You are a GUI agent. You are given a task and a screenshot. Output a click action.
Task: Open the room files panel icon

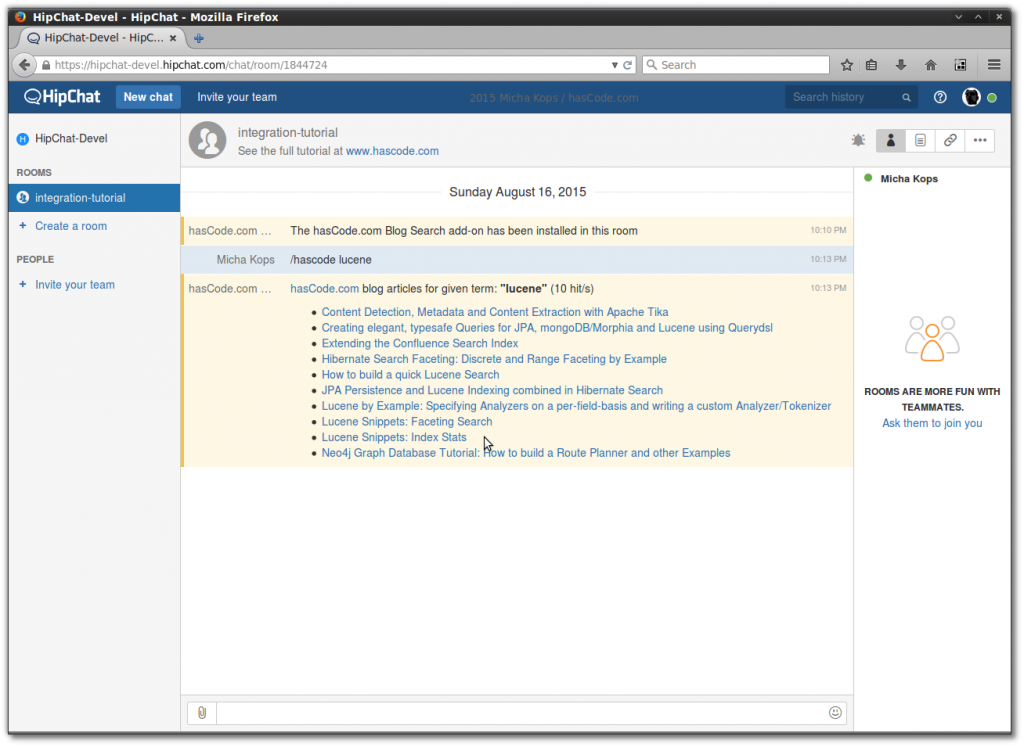click(x=920, y=140)
